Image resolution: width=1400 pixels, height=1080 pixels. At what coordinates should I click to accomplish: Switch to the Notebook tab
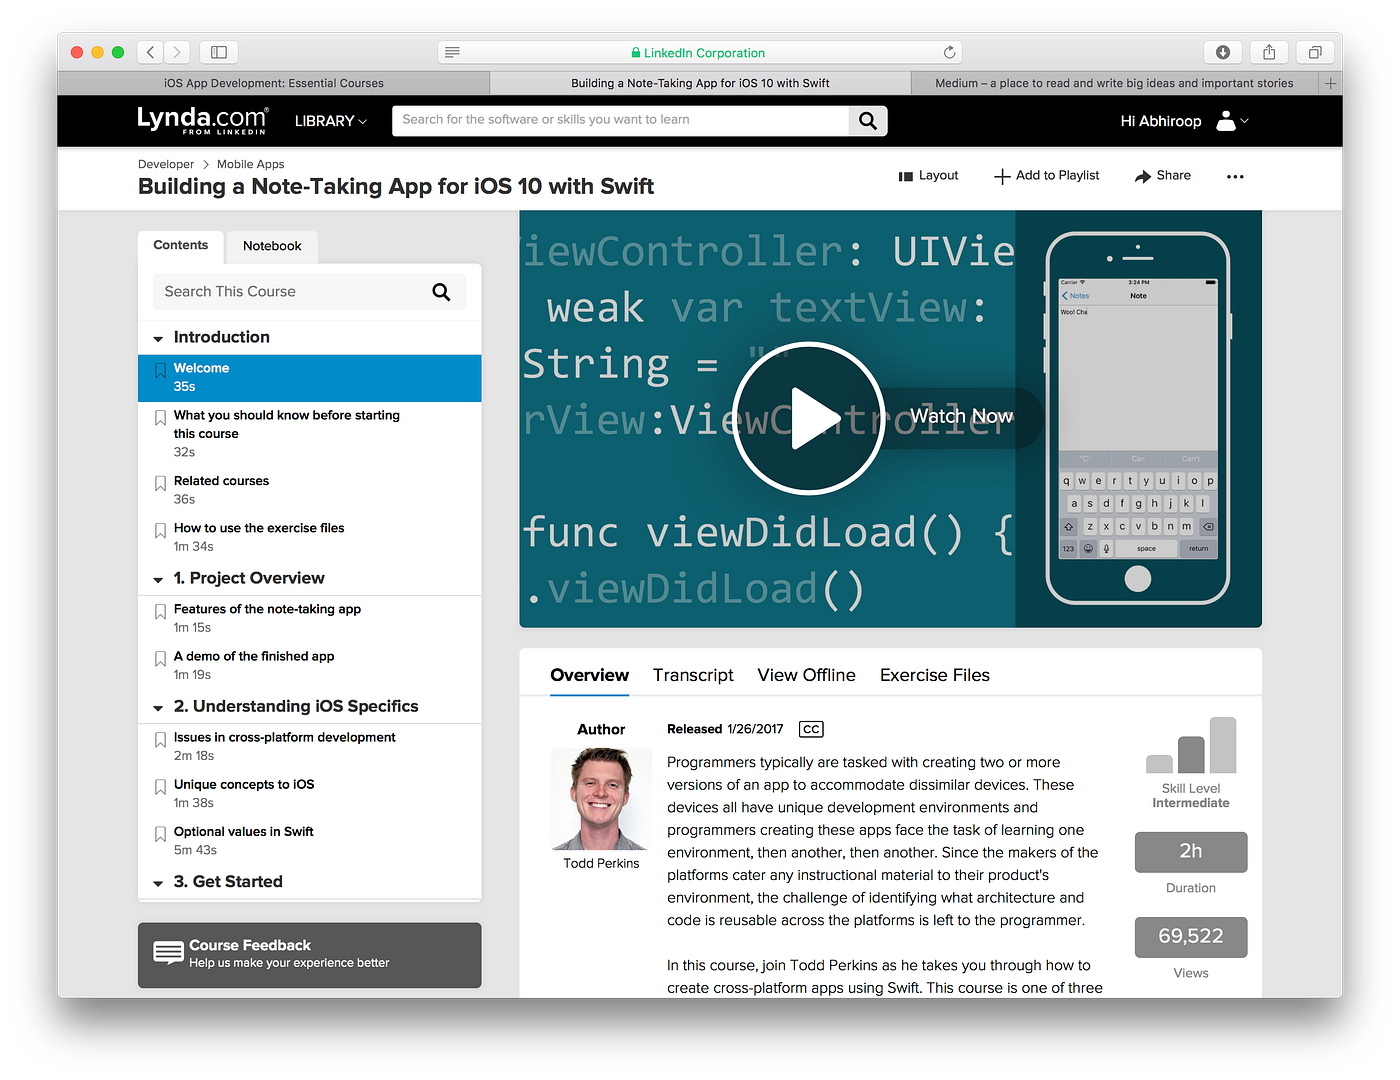pos(271,246)
